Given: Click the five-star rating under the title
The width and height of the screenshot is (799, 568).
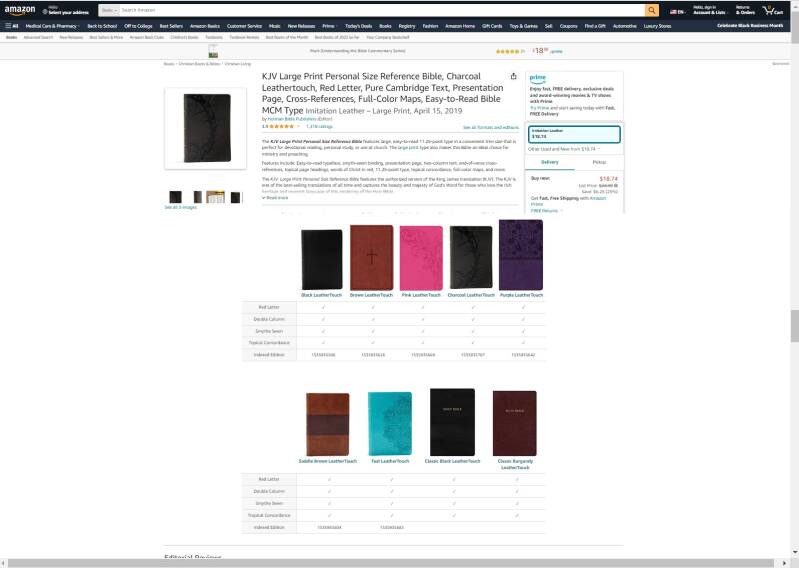Looking at the screenshot, I should (281, 126).
